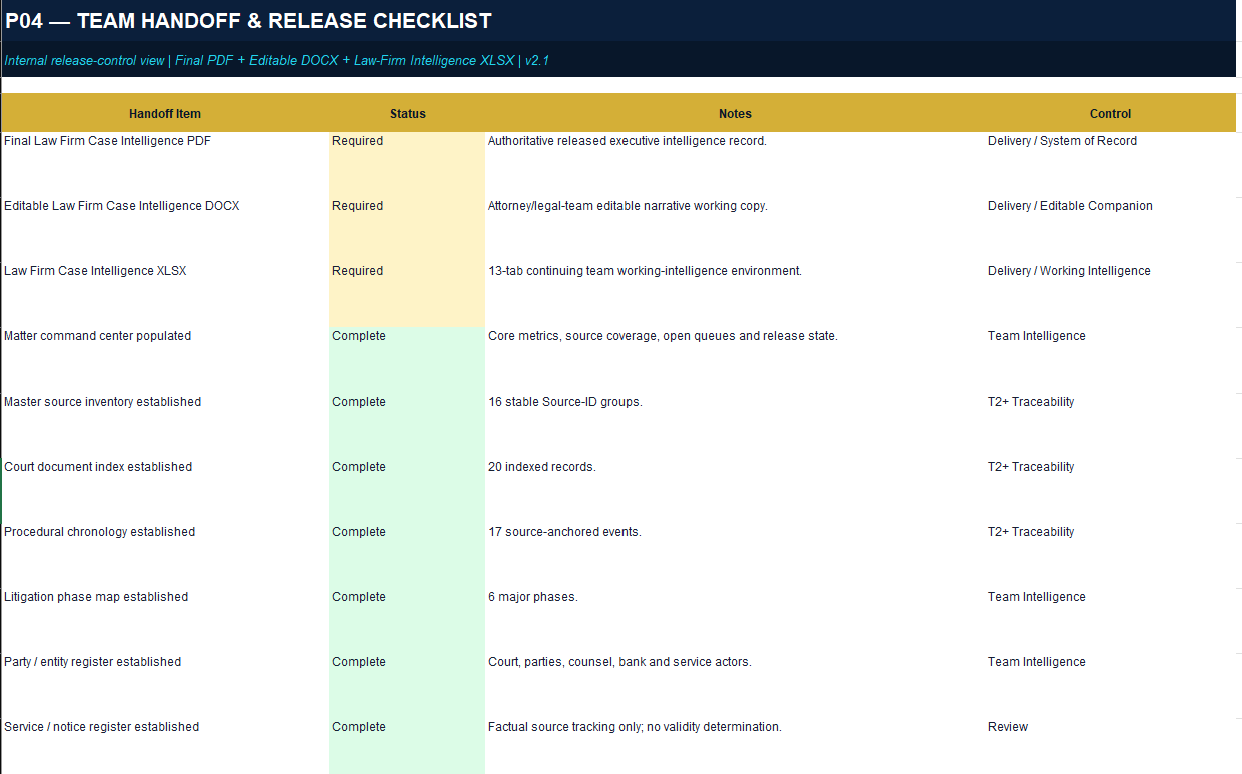Click the Control column header
This screenshot has height=774, width=1242.
(x=1110, y=114)
